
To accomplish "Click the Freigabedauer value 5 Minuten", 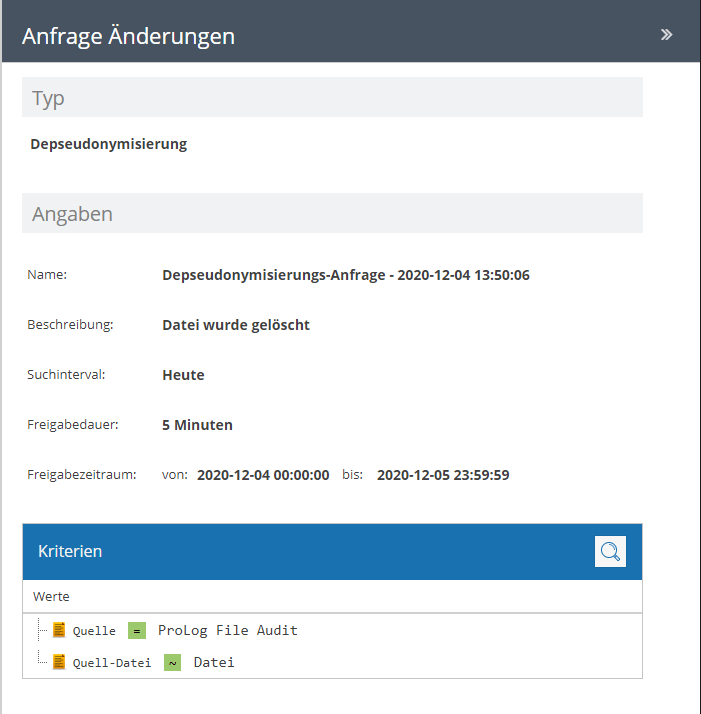I will tap(197, 425).
